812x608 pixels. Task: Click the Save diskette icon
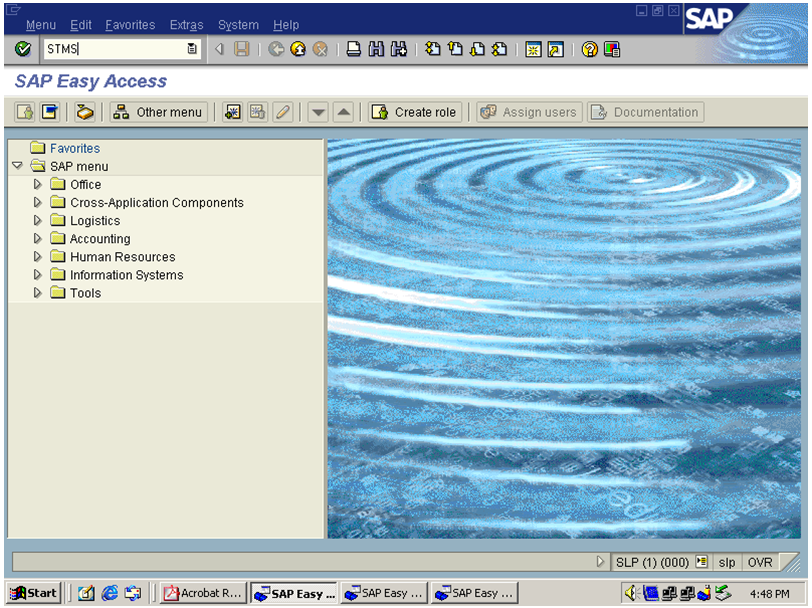pos(242,49)
